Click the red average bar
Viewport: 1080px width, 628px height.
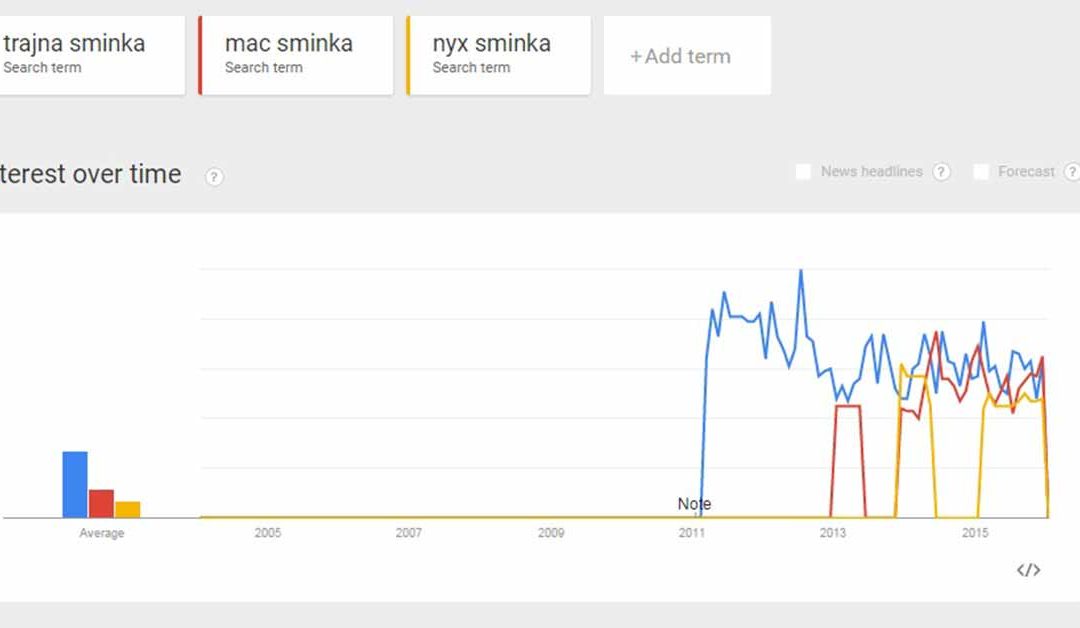pos(101,503)
